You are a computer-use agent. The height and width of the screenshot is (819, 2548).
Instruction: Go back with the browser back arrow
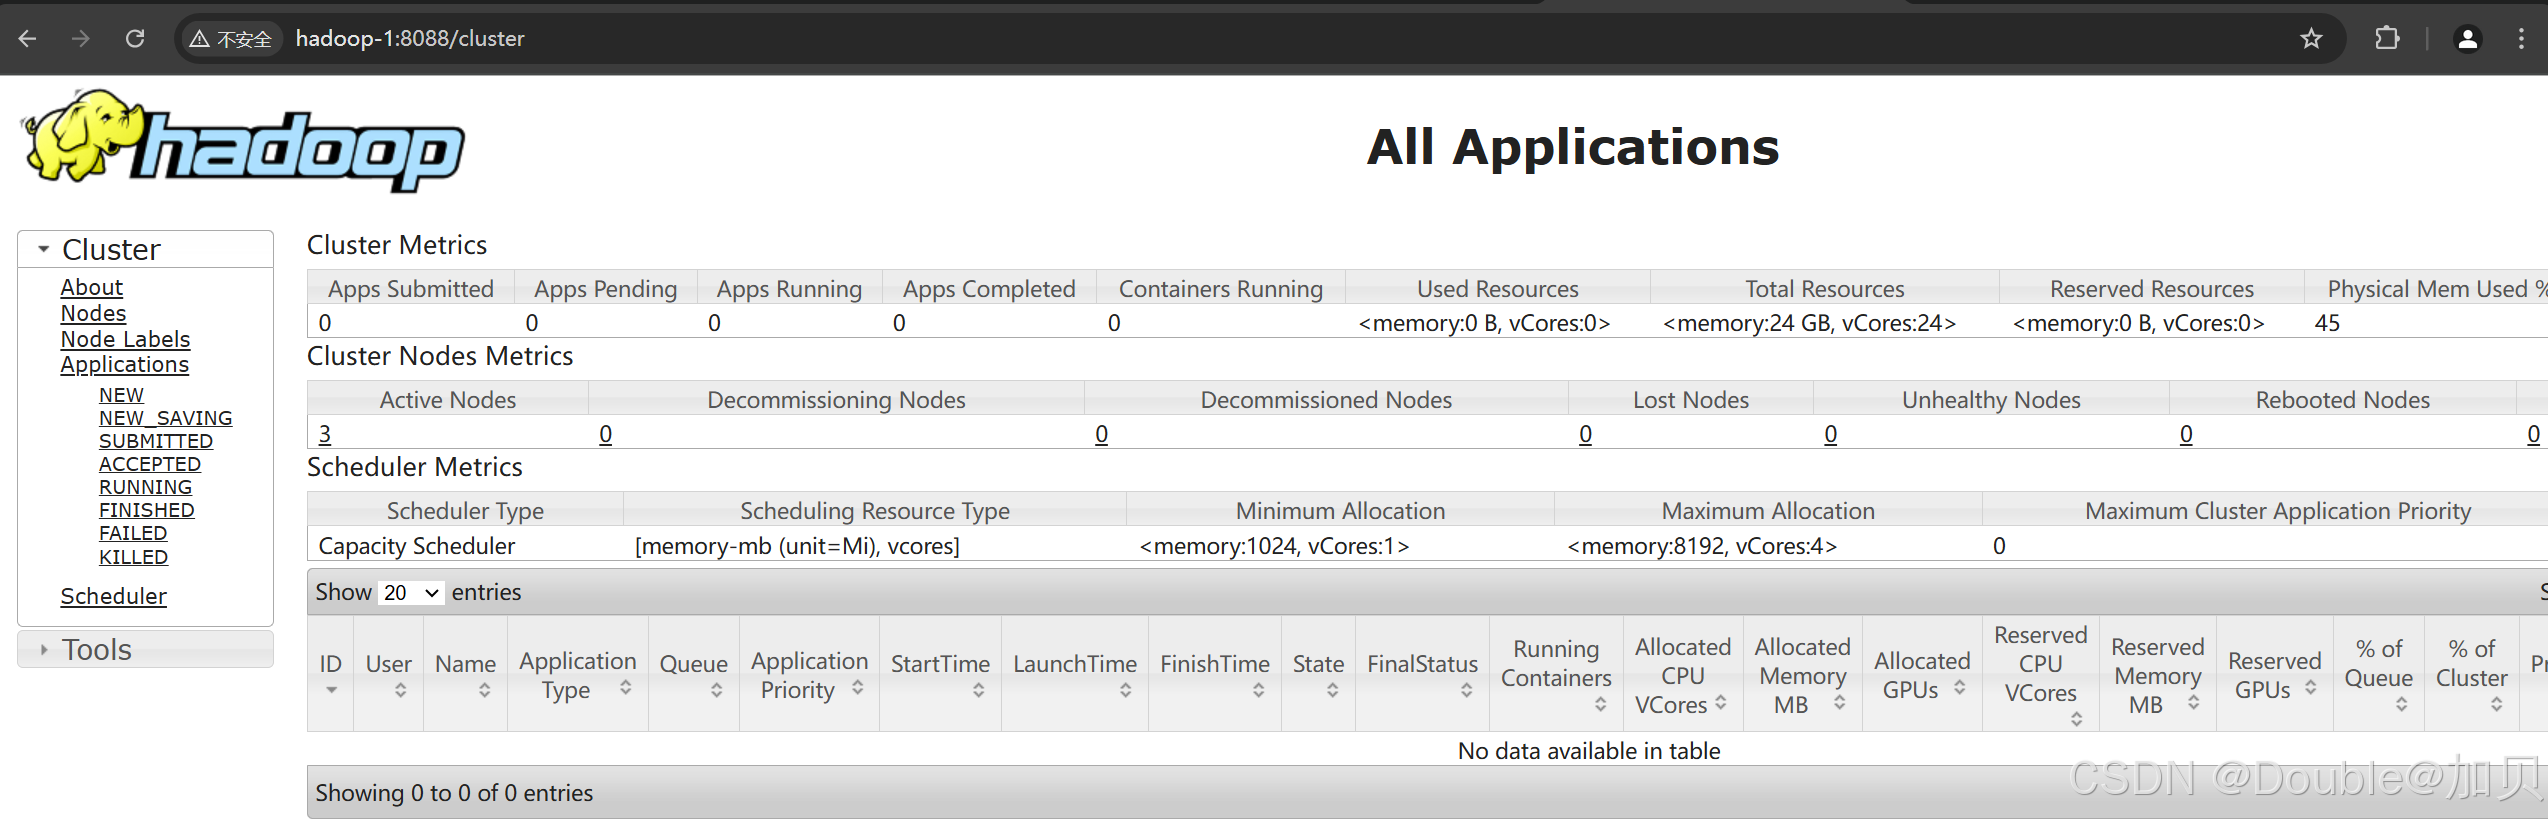pyautogui.click(x=28, y=39)
